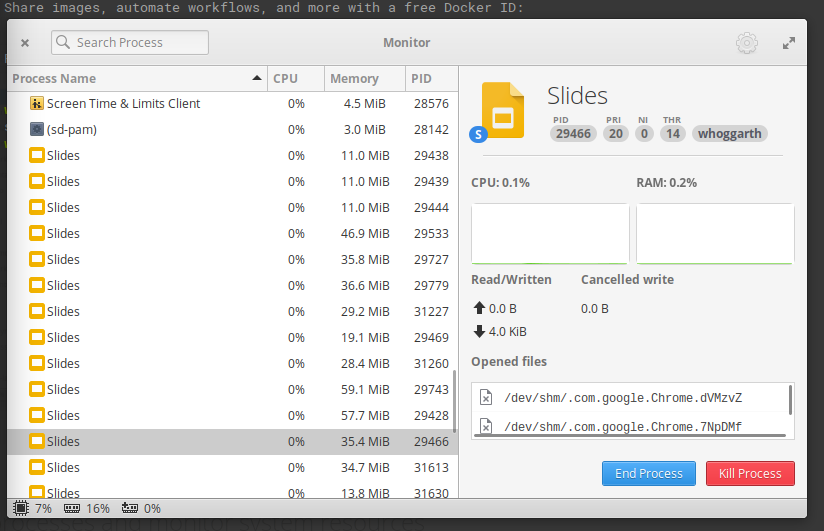
Task: Select the (sd-pam) process icon
Action: [x=36, y=129]
